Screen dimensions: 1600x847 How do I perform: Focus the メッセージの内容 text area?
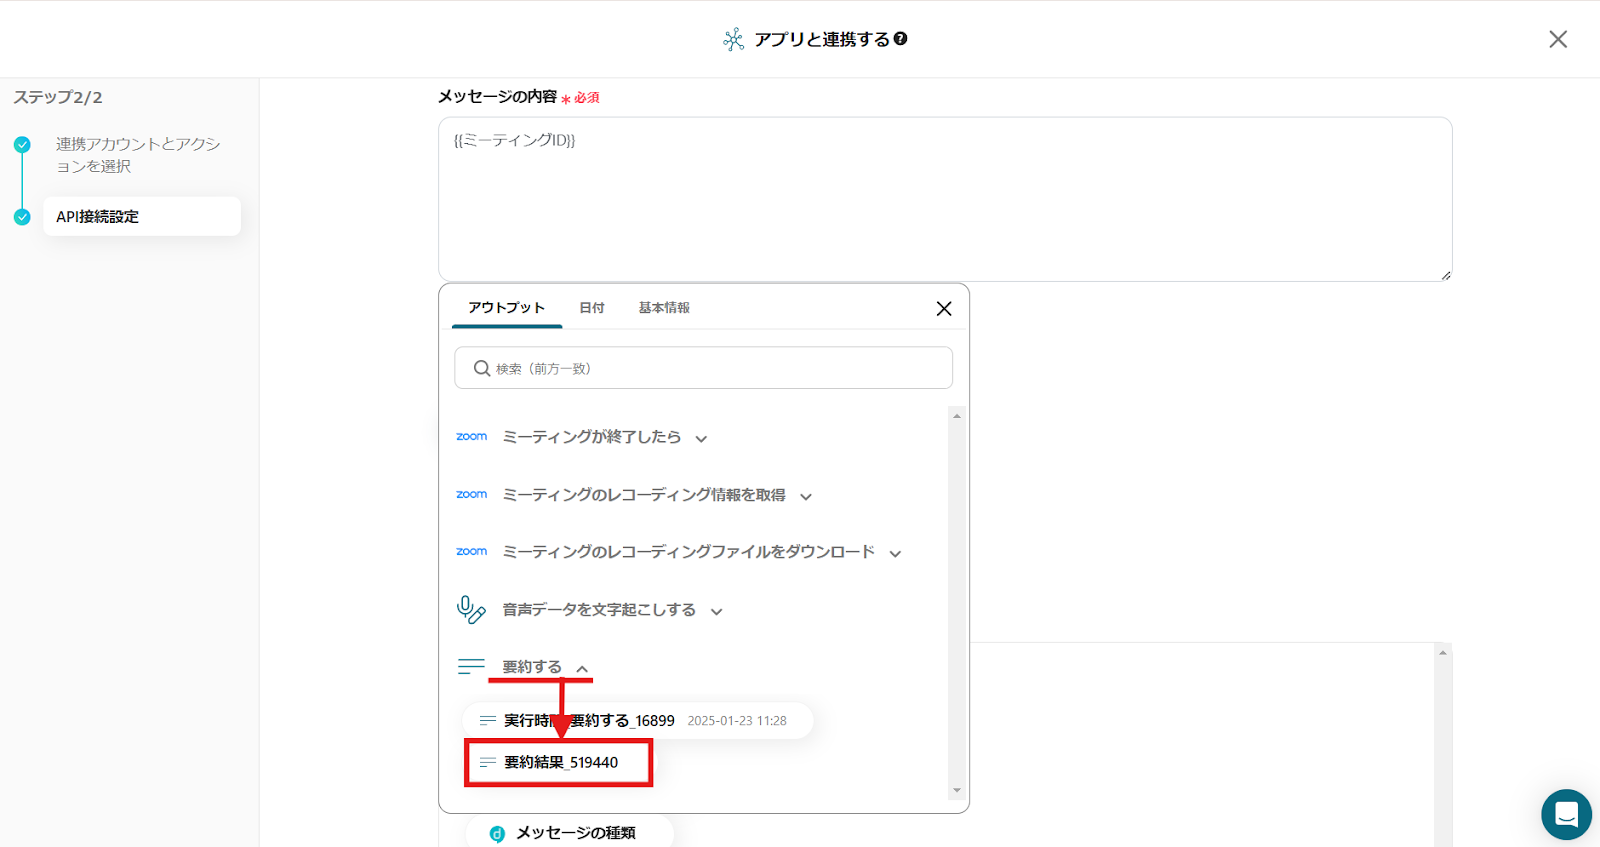[x=945, y=199]
